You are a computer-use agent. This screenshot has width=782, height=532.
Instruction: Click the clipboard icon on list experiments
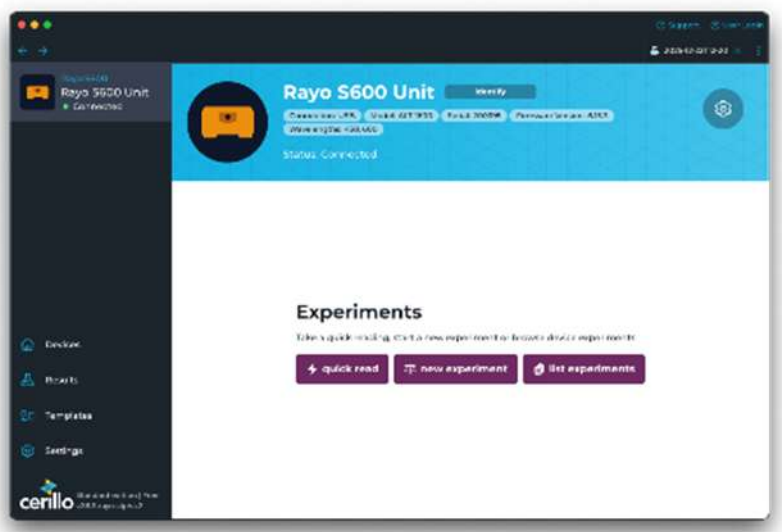coord(539,369)
